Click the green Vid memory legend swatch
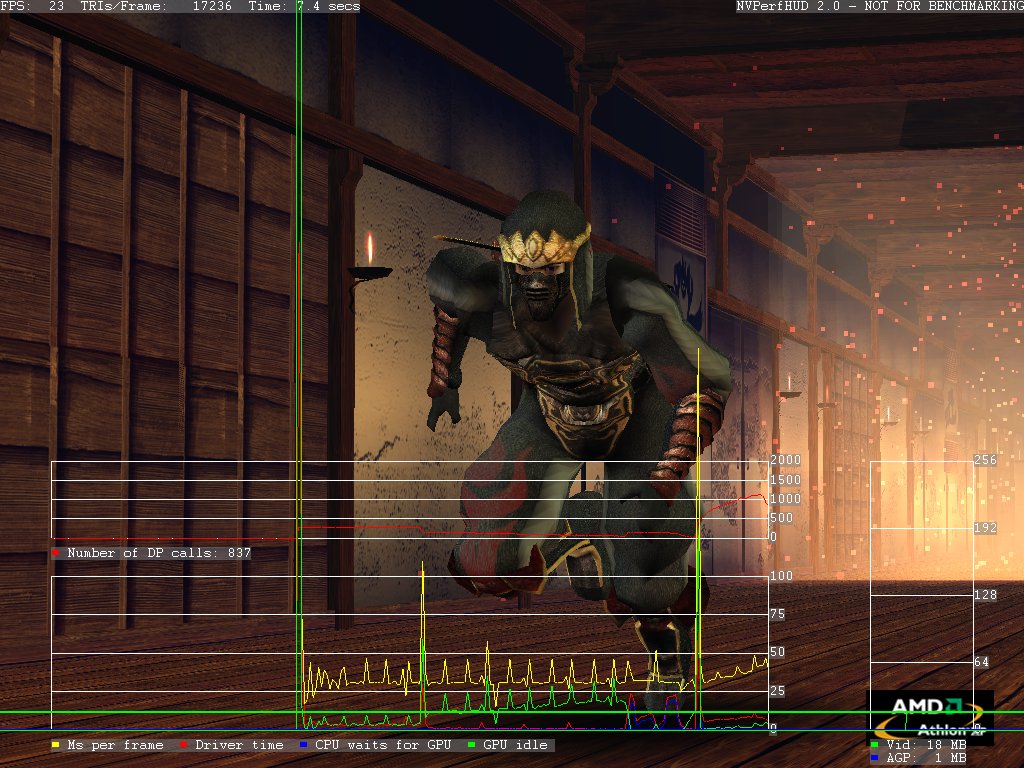Image resolution: width=1024 pixels, height=768 pixels. tap(874, 744)
